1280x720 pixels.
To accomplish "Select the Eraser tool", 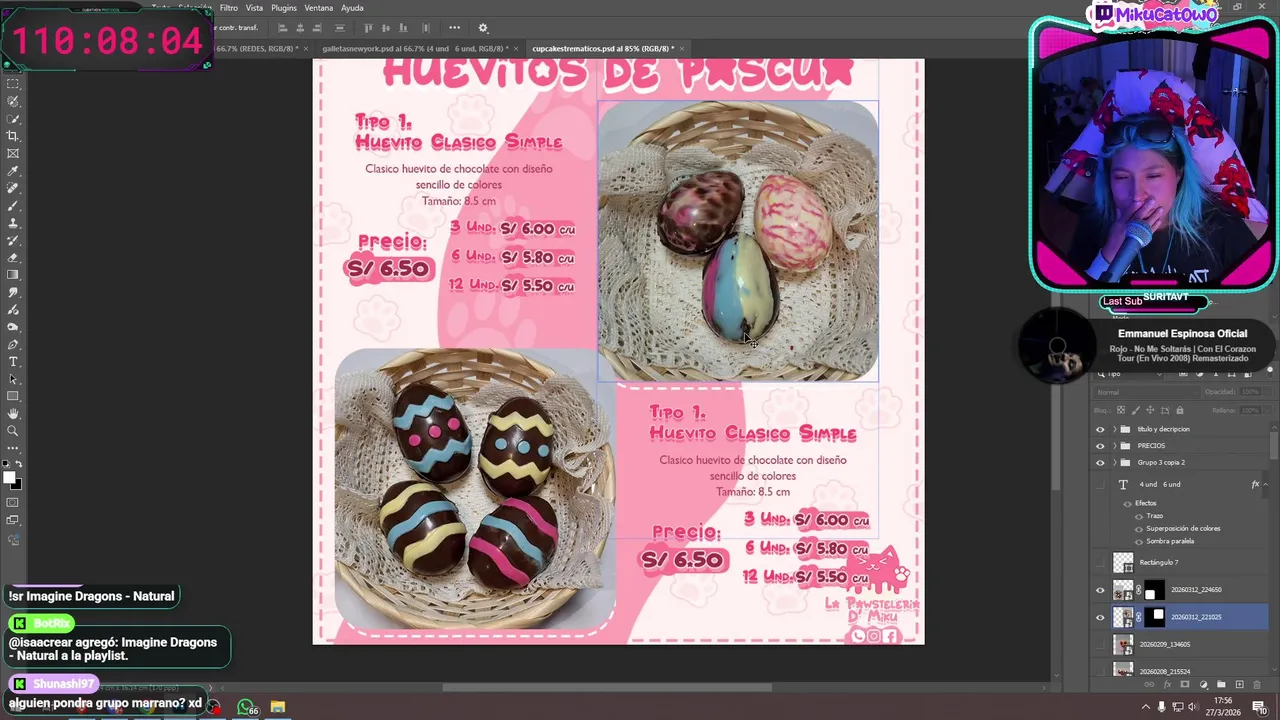I will [13, 257].
